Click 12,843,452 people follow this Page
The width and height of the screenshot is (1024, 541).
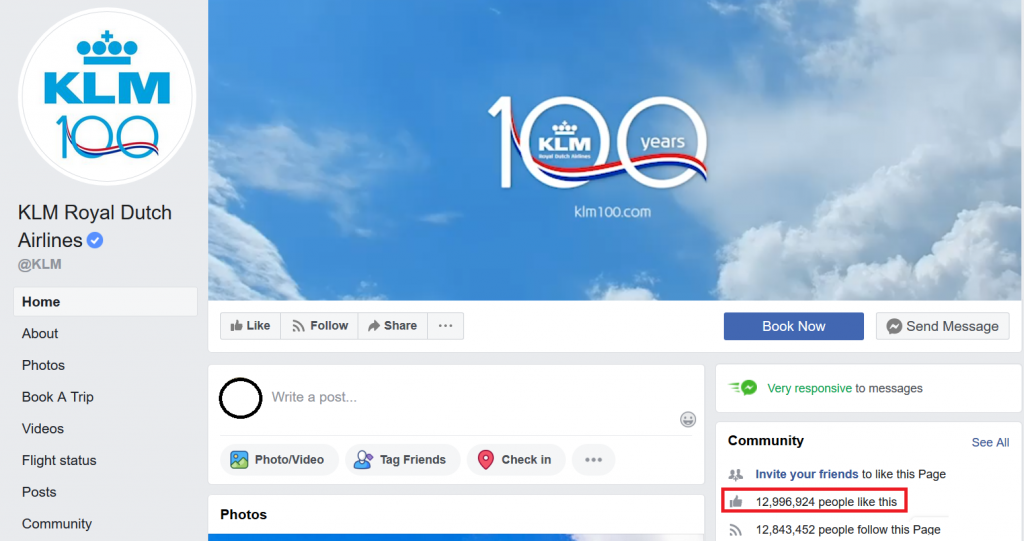[848, 529]
